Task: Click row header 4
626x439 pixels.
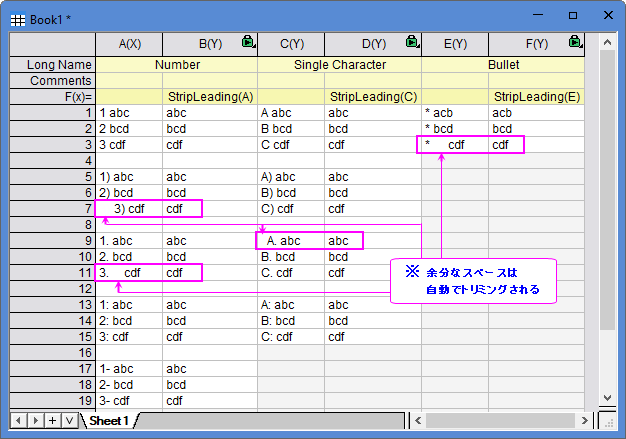Action: [53, 161]
